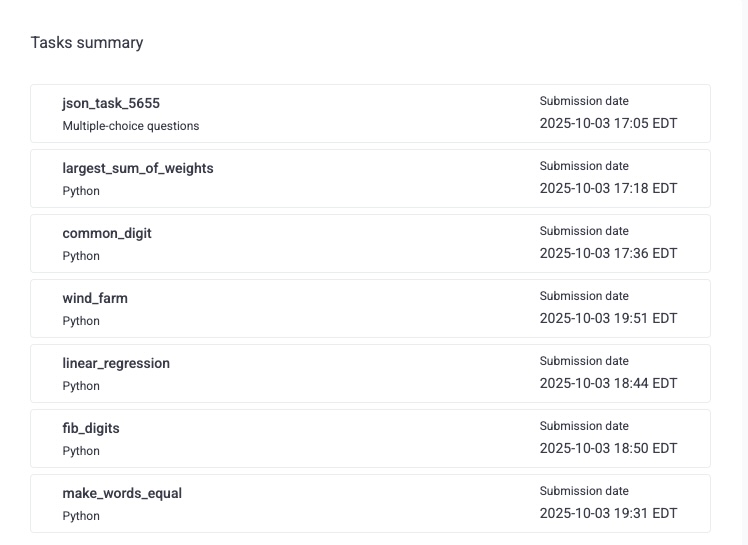Click Python label under fib_digits
The image size is (748, 545).
pos(81,451)
